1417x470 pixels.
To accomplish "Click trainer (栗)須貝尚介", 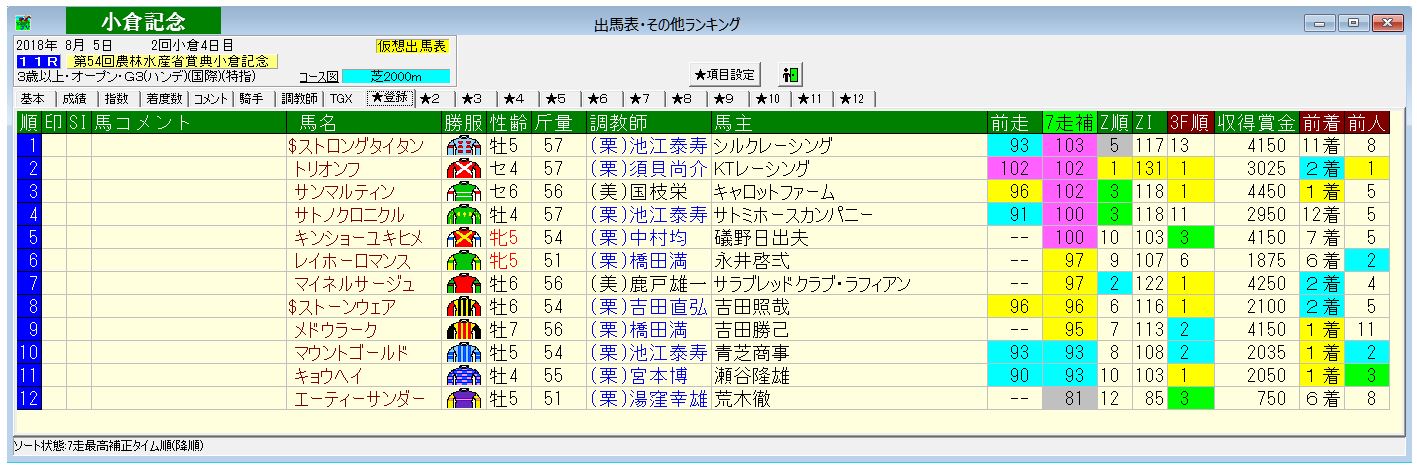I will click(648, 168).
